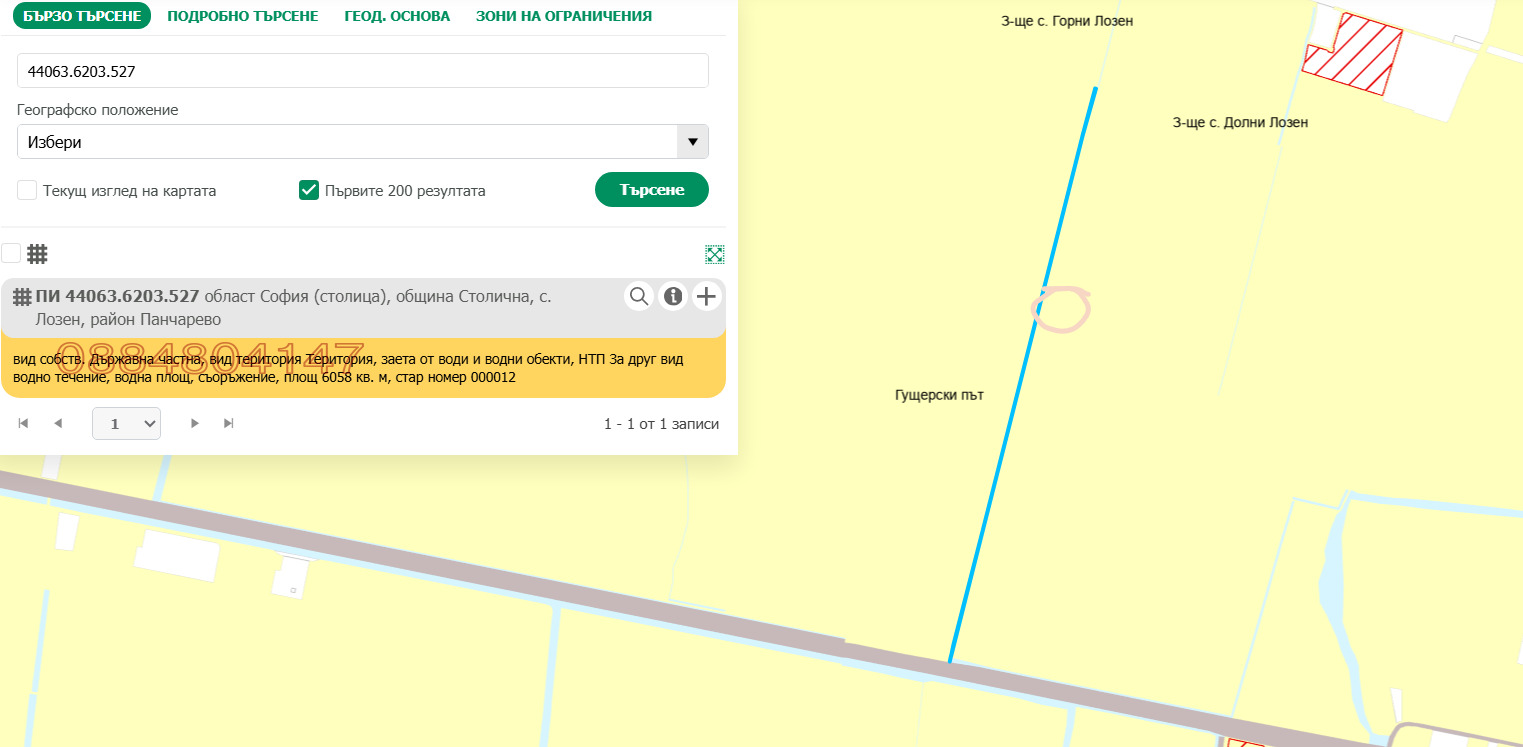
Task: Click the green zoom-to-extent icon above results
Action: tap(714, 254)
